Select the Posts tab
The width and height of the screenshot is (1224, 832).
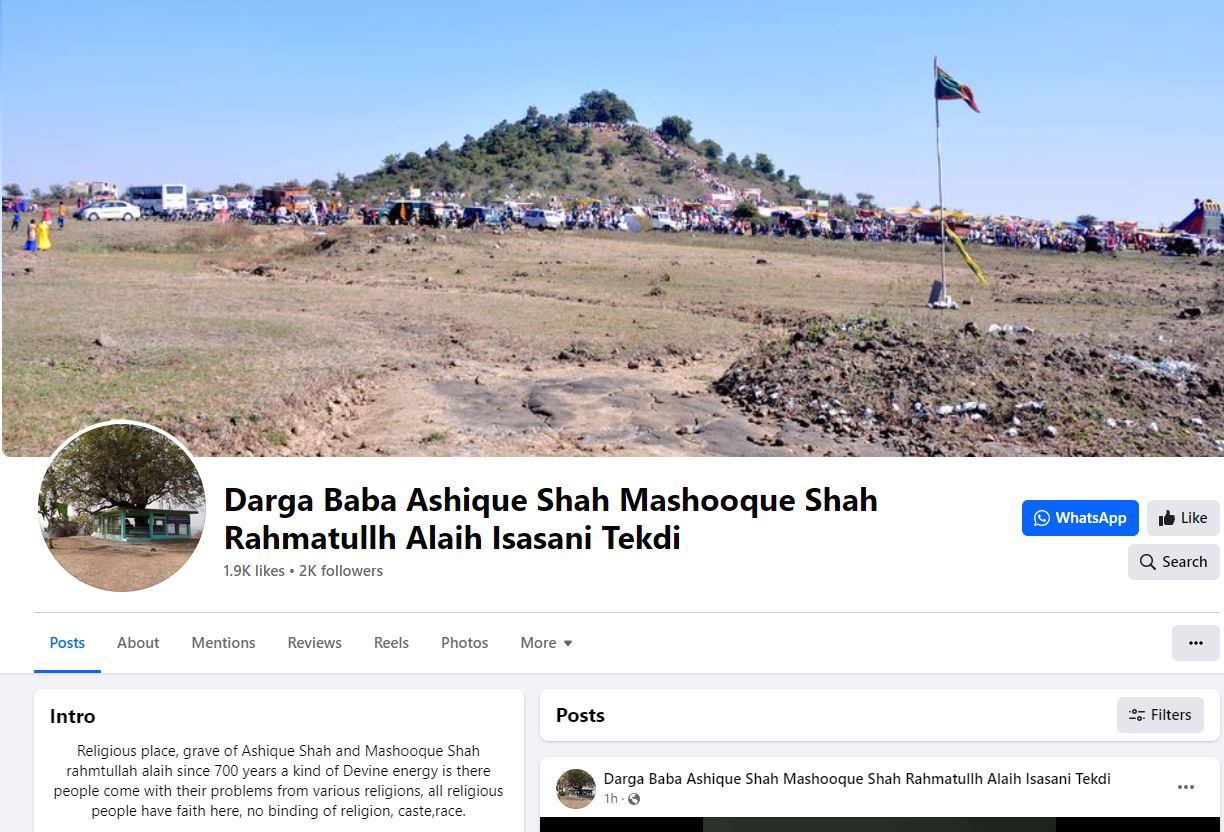[67, 643]
